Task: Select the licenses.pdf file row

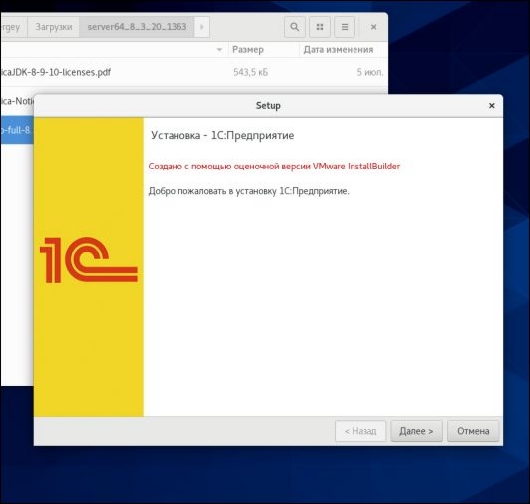Action: point(194,72)
